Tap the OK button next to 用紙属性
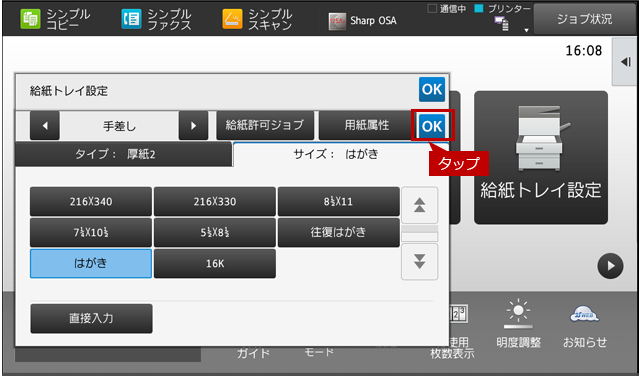Viewport: 640px width, 376px height. pyautogui.click(x=432, y=126)
